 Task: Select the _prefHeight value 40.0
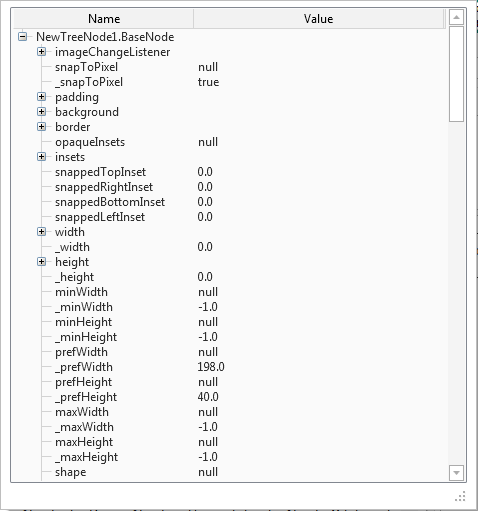click(208, 397)
